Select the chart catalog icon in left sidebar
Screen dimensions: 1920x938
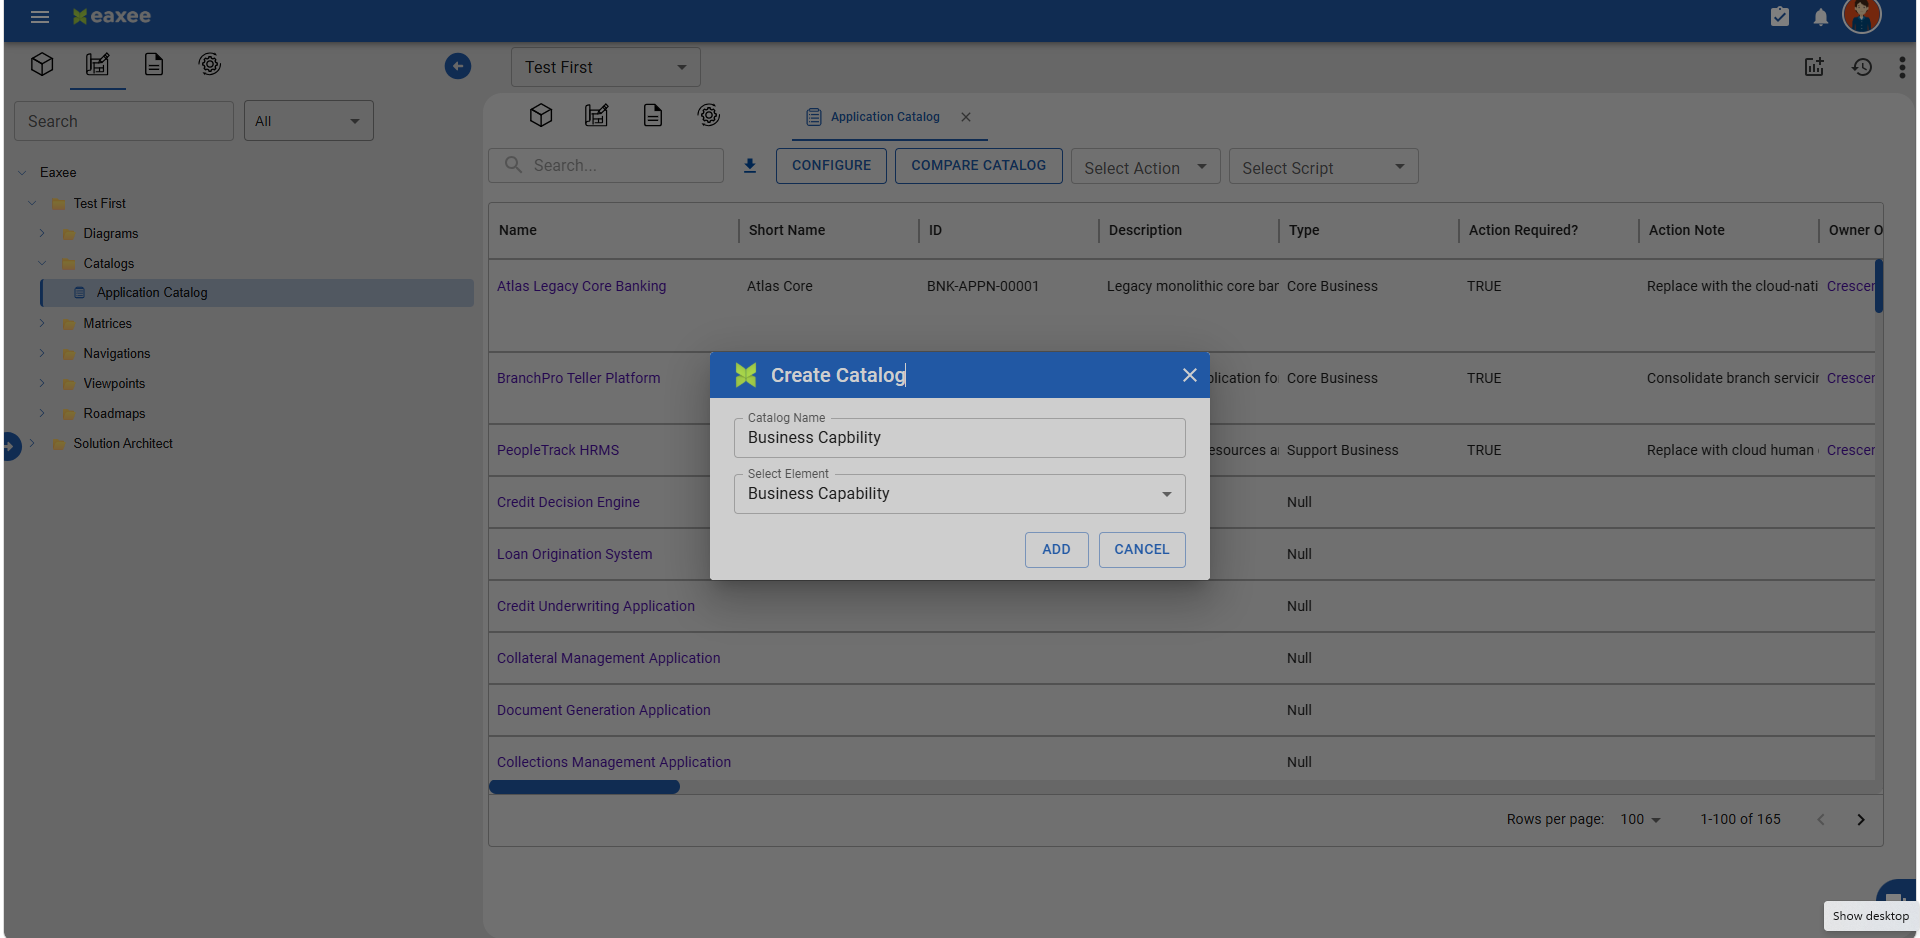[x=97, y=65]
